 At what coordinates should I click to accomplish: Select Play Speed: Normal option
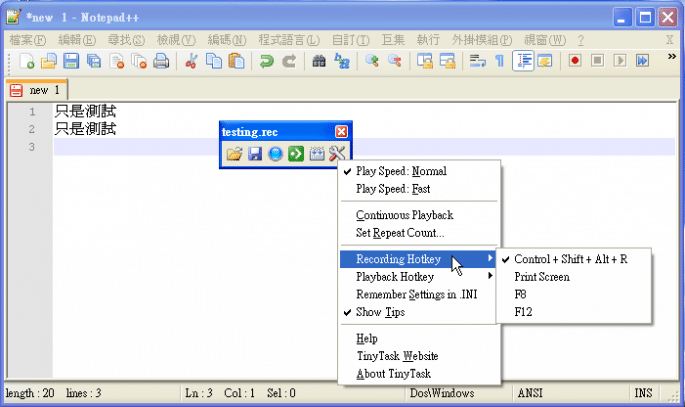pos(401,171)
